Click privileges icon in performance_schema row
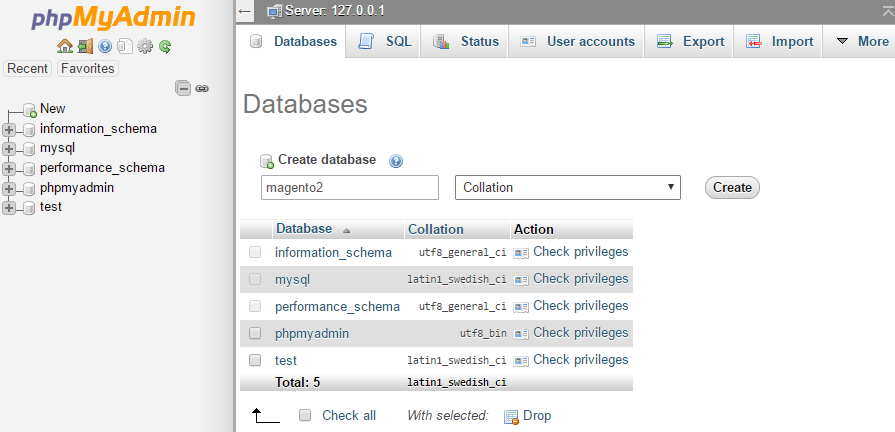This screenshot has width=895, height=432. [x=521, y=306]
